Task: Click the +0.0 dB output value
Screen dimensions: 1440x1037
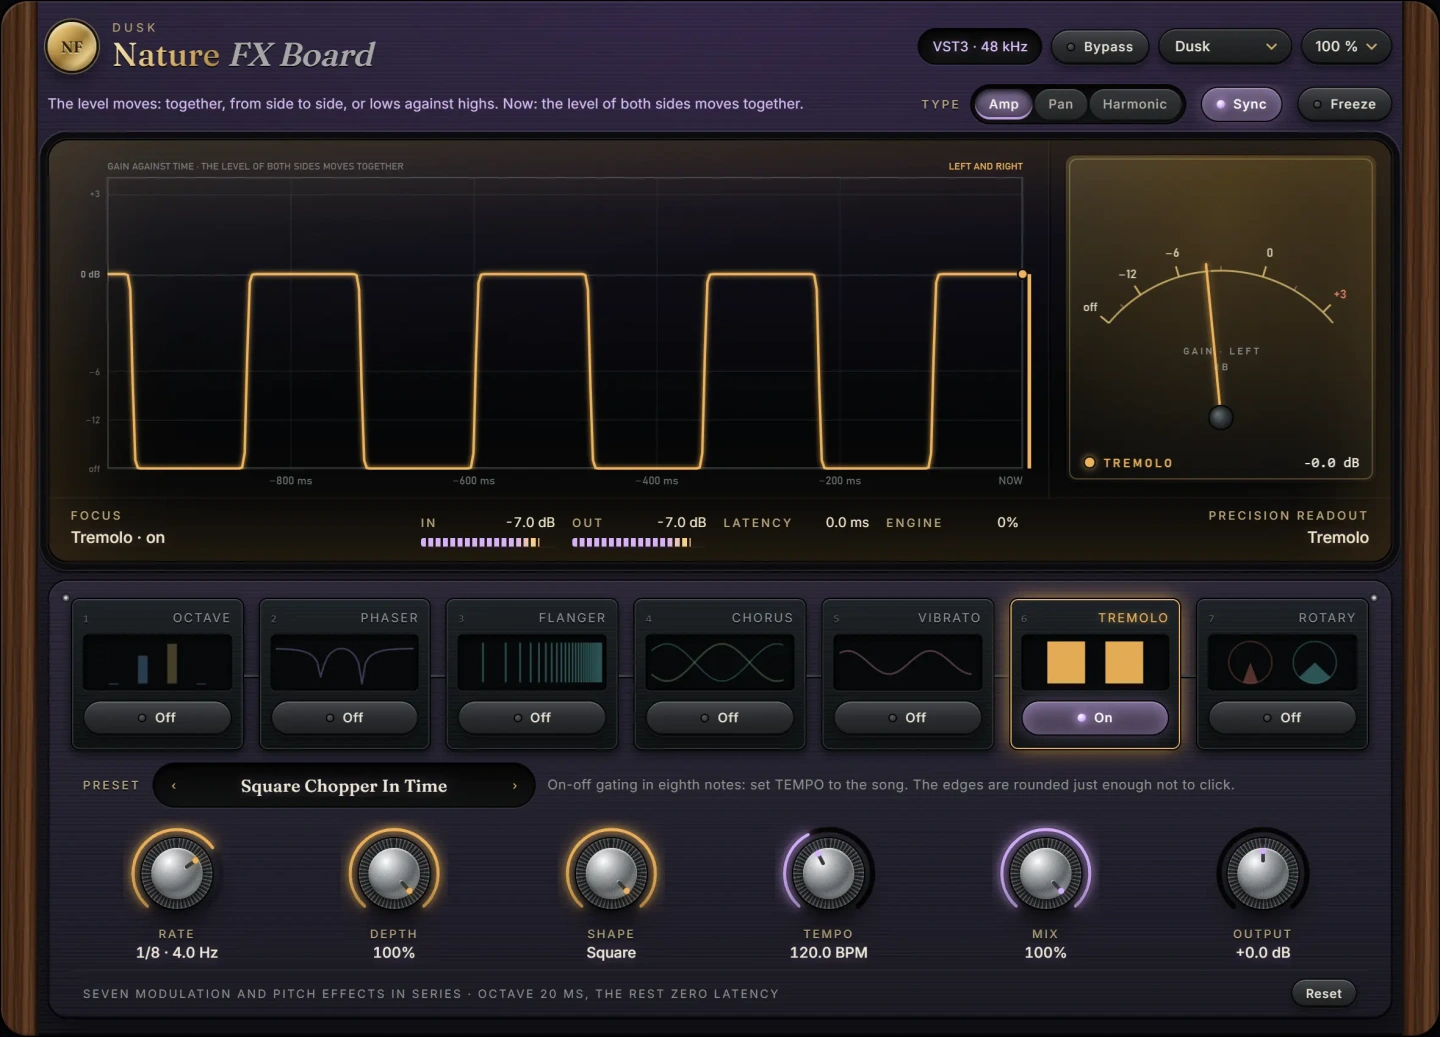Action: (x=1263, y=953)
